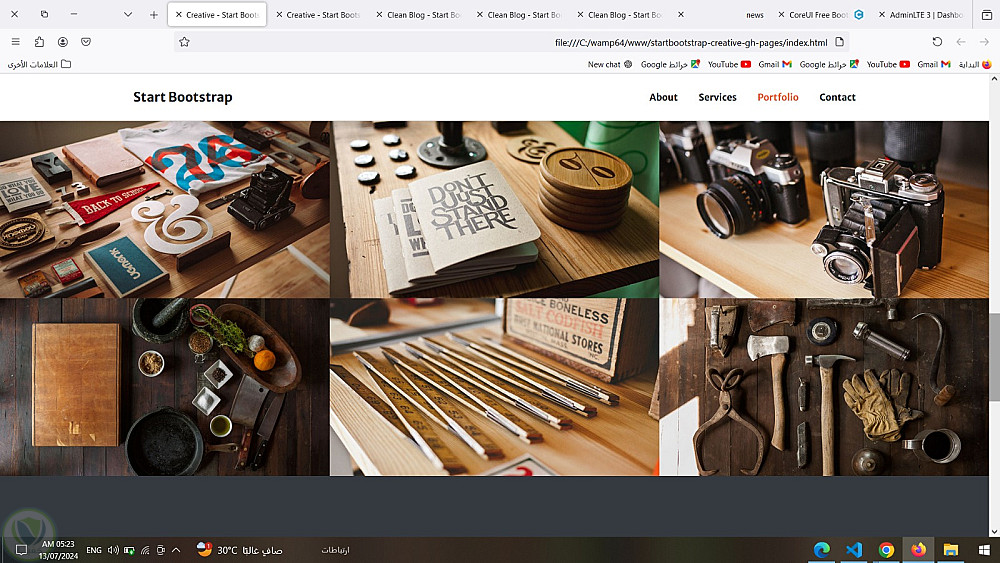Click the taskbar clock showing 05:23
The height and width of the screenshot is (563, 1000).
[x=58, y=550]
